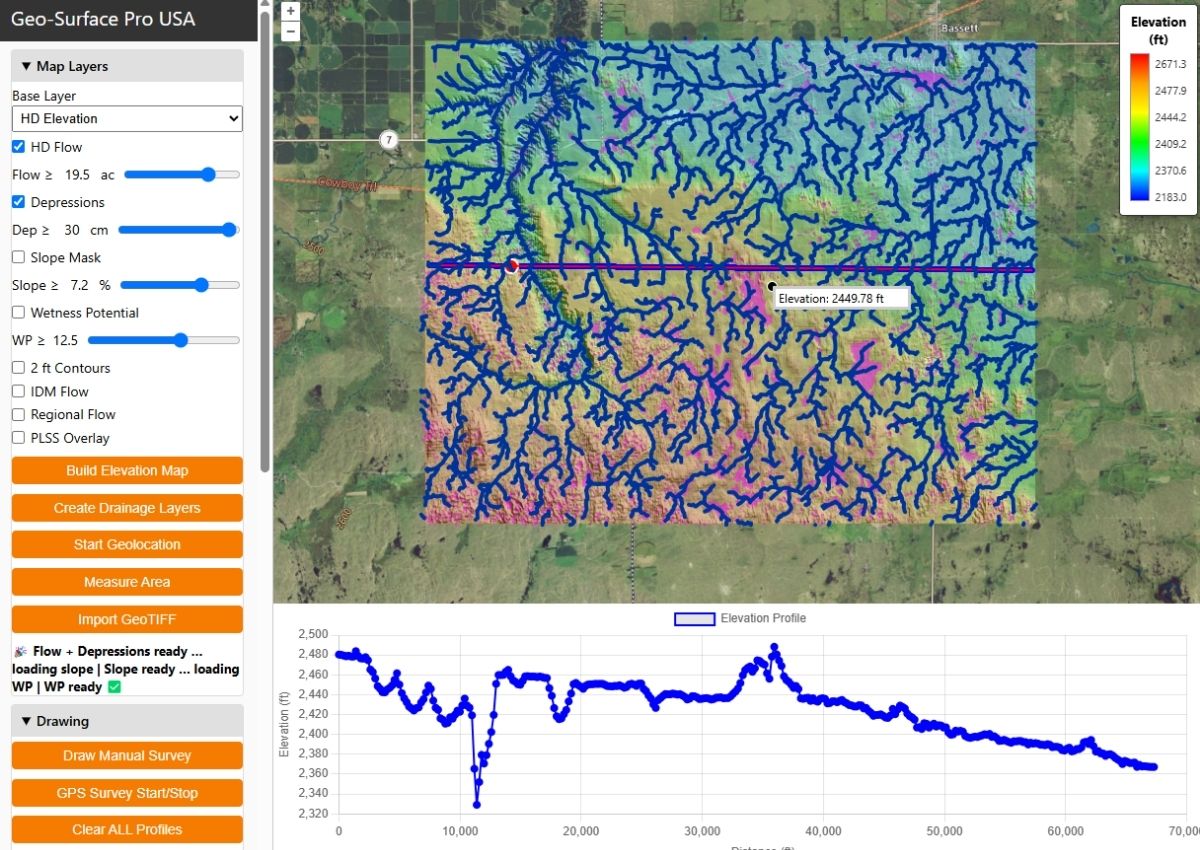
Task: Start a manual survey with Draw Manual Survey
Action: [x=127, y=756]
